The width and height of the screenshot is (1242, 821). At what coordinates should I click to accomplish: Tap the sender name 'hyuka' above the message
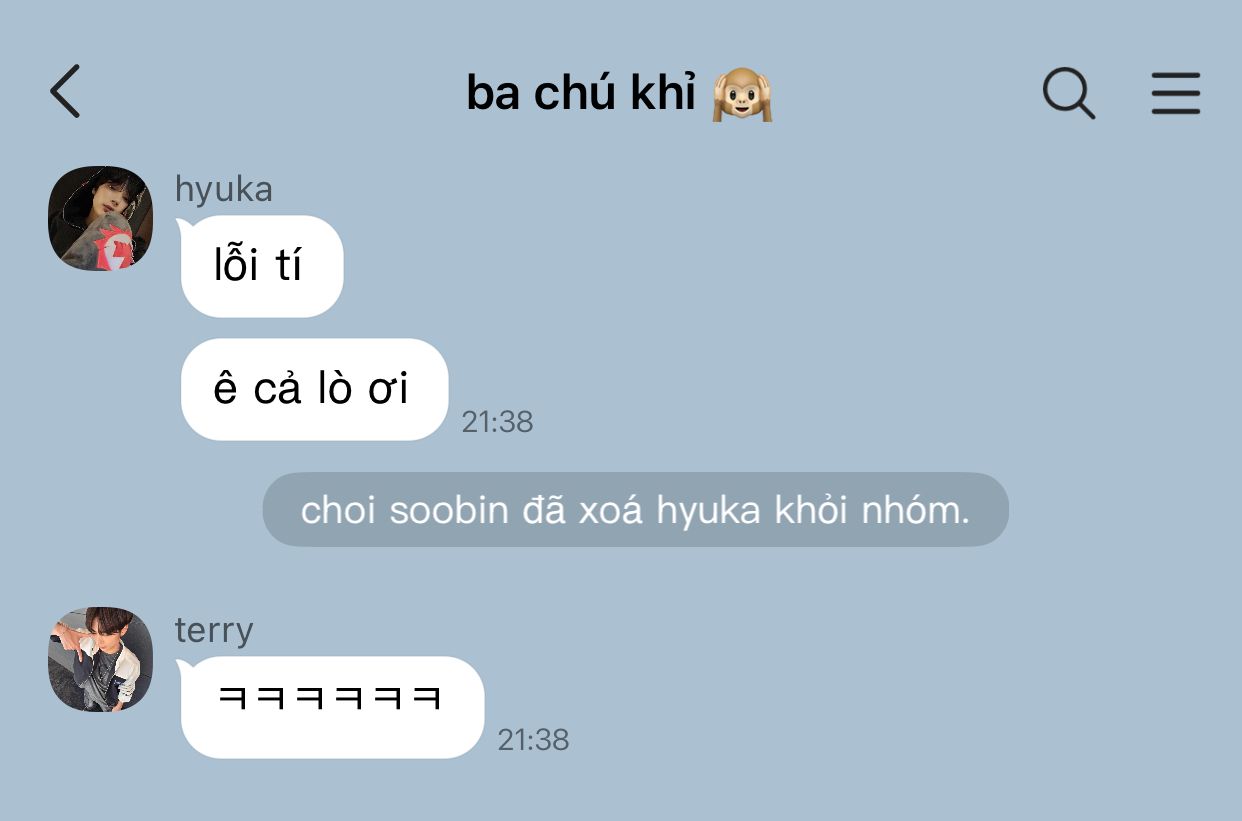click(x=223, y=188)
